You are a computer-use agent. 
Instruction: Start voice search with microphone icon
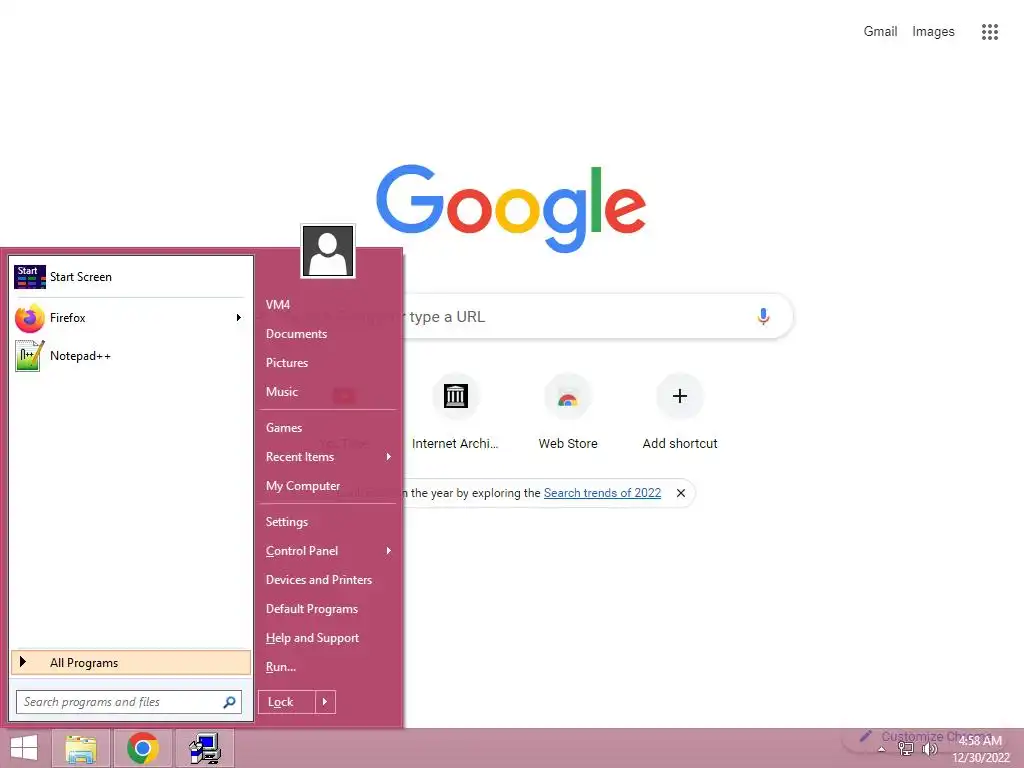(x=763, y=317)
